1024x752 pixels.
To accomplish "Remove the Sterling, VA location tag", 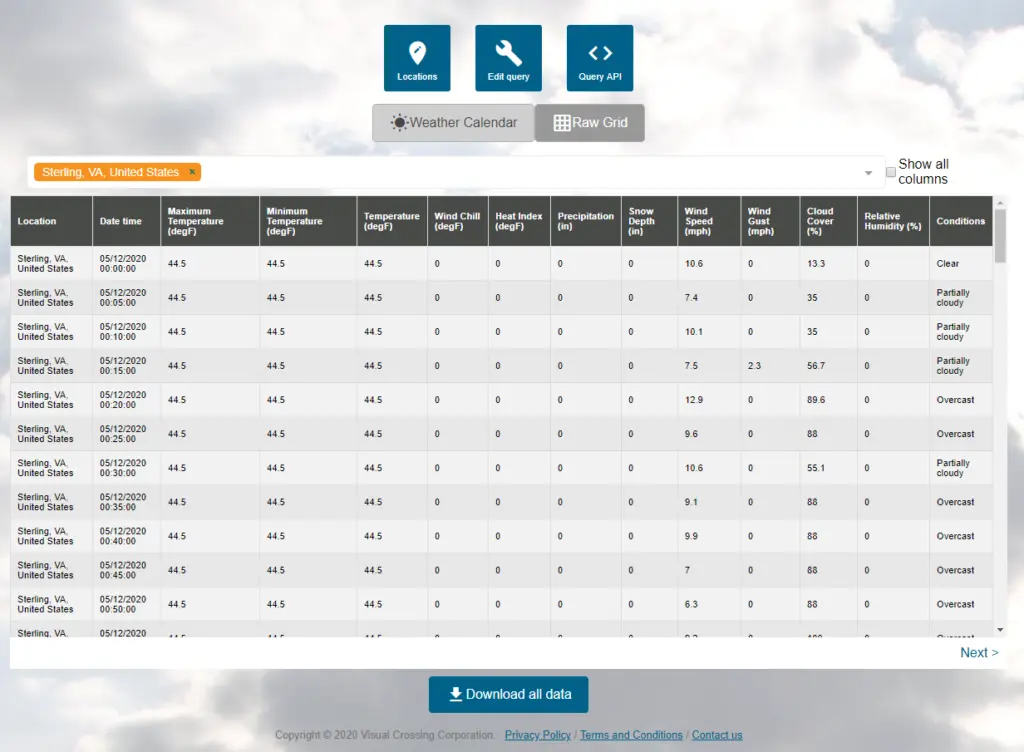I will [x=192, y=172].
